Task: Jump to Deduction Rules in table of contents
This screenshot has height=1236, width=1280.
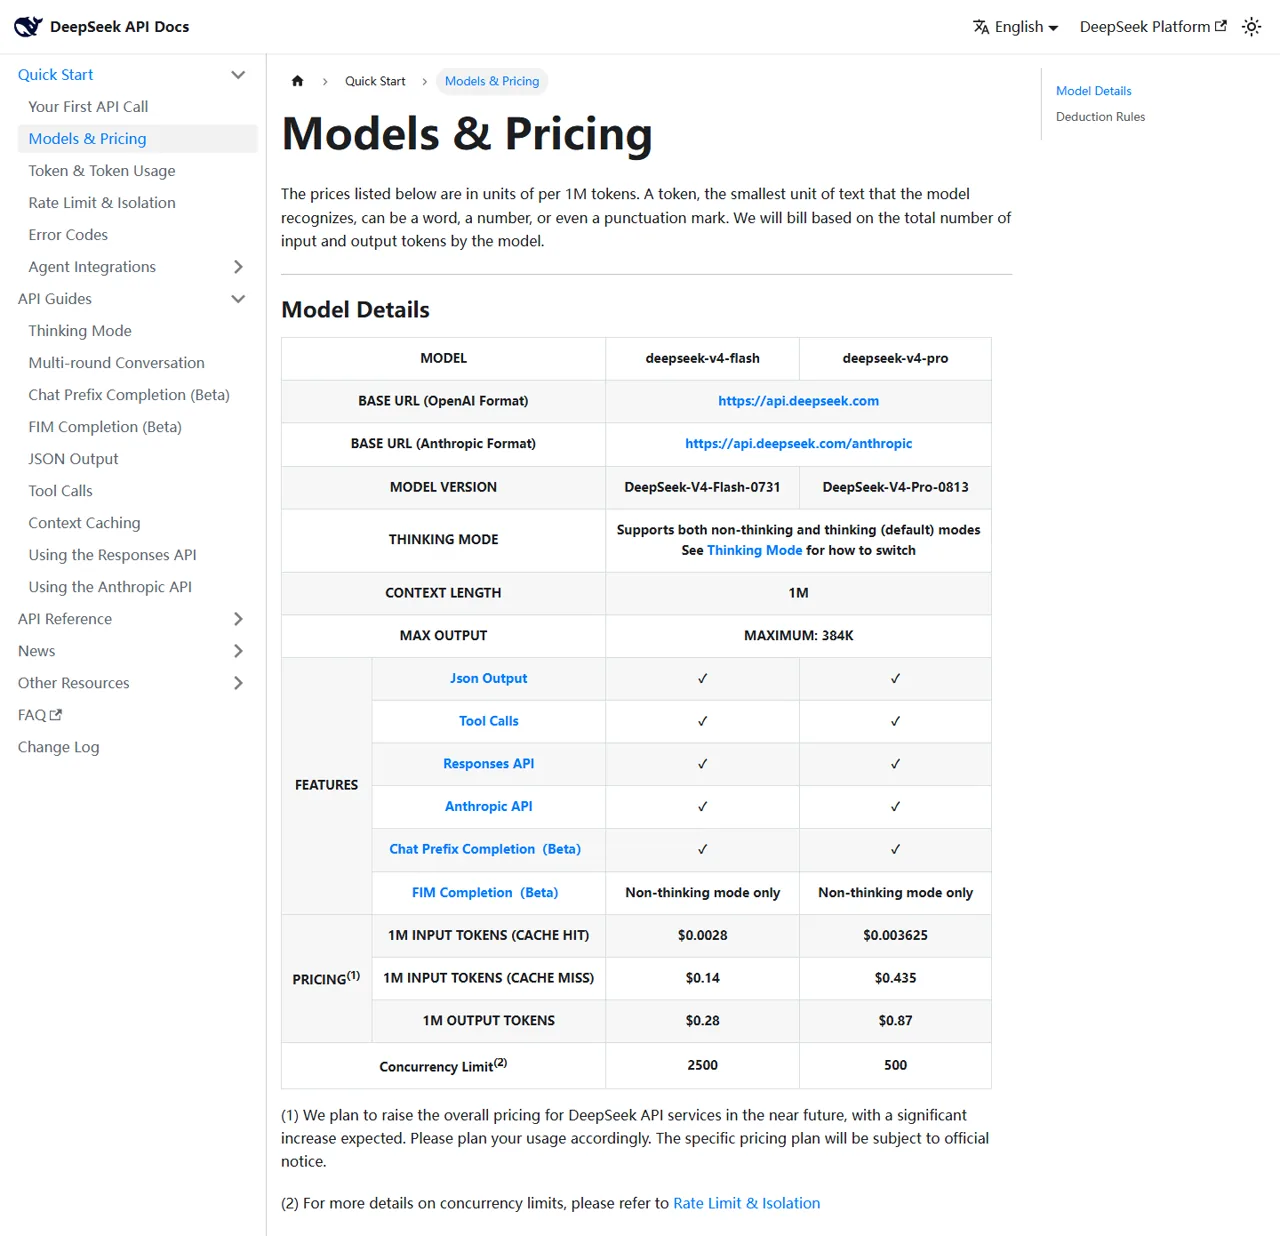Action: click(1100, 117)
